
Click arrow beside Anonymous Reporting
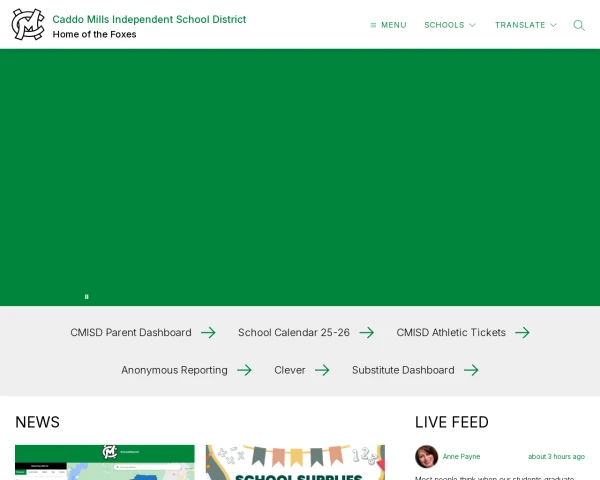point(244,370)
